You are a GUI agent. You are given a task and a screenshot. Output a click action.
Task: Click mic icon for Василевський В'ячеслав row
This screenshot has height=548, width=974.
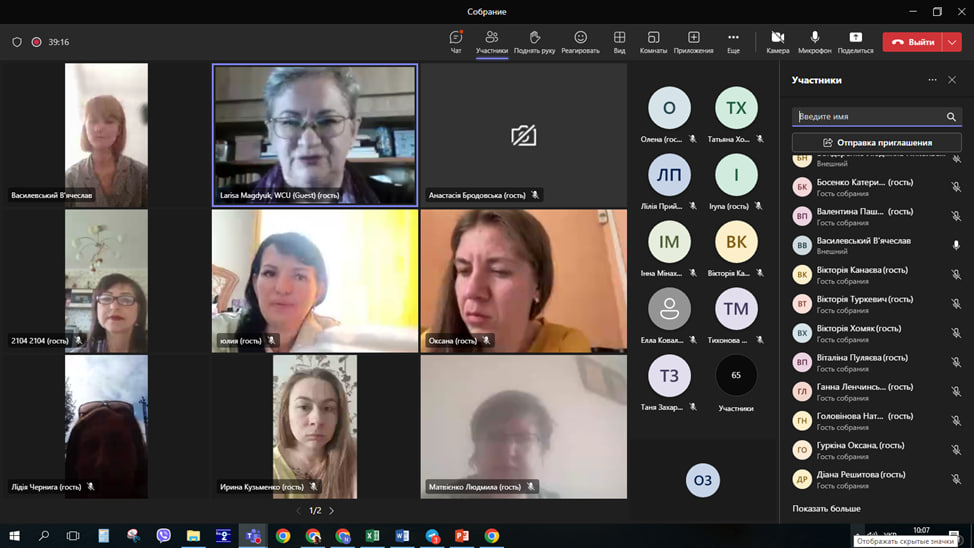pyautogui.click(x=956, y=245)
